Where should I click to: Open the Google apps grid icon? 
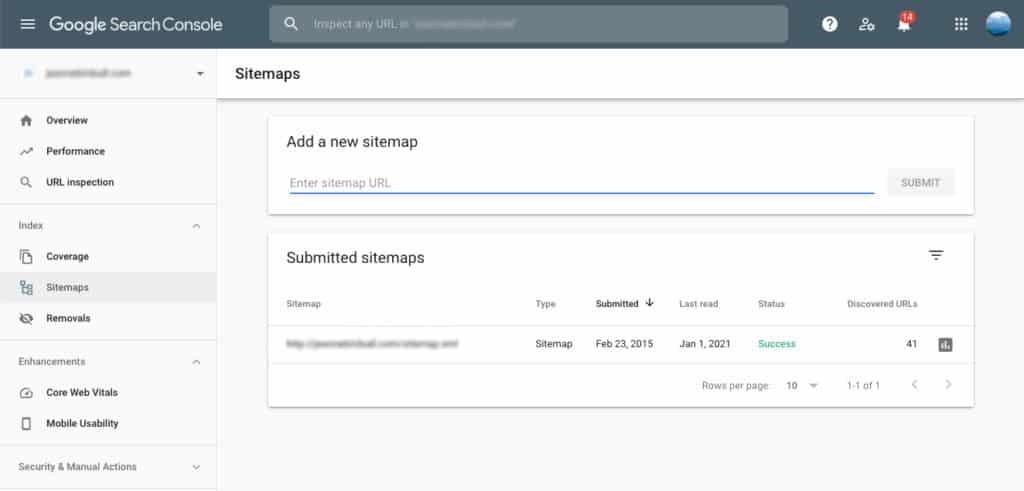(x=961, y=24)
